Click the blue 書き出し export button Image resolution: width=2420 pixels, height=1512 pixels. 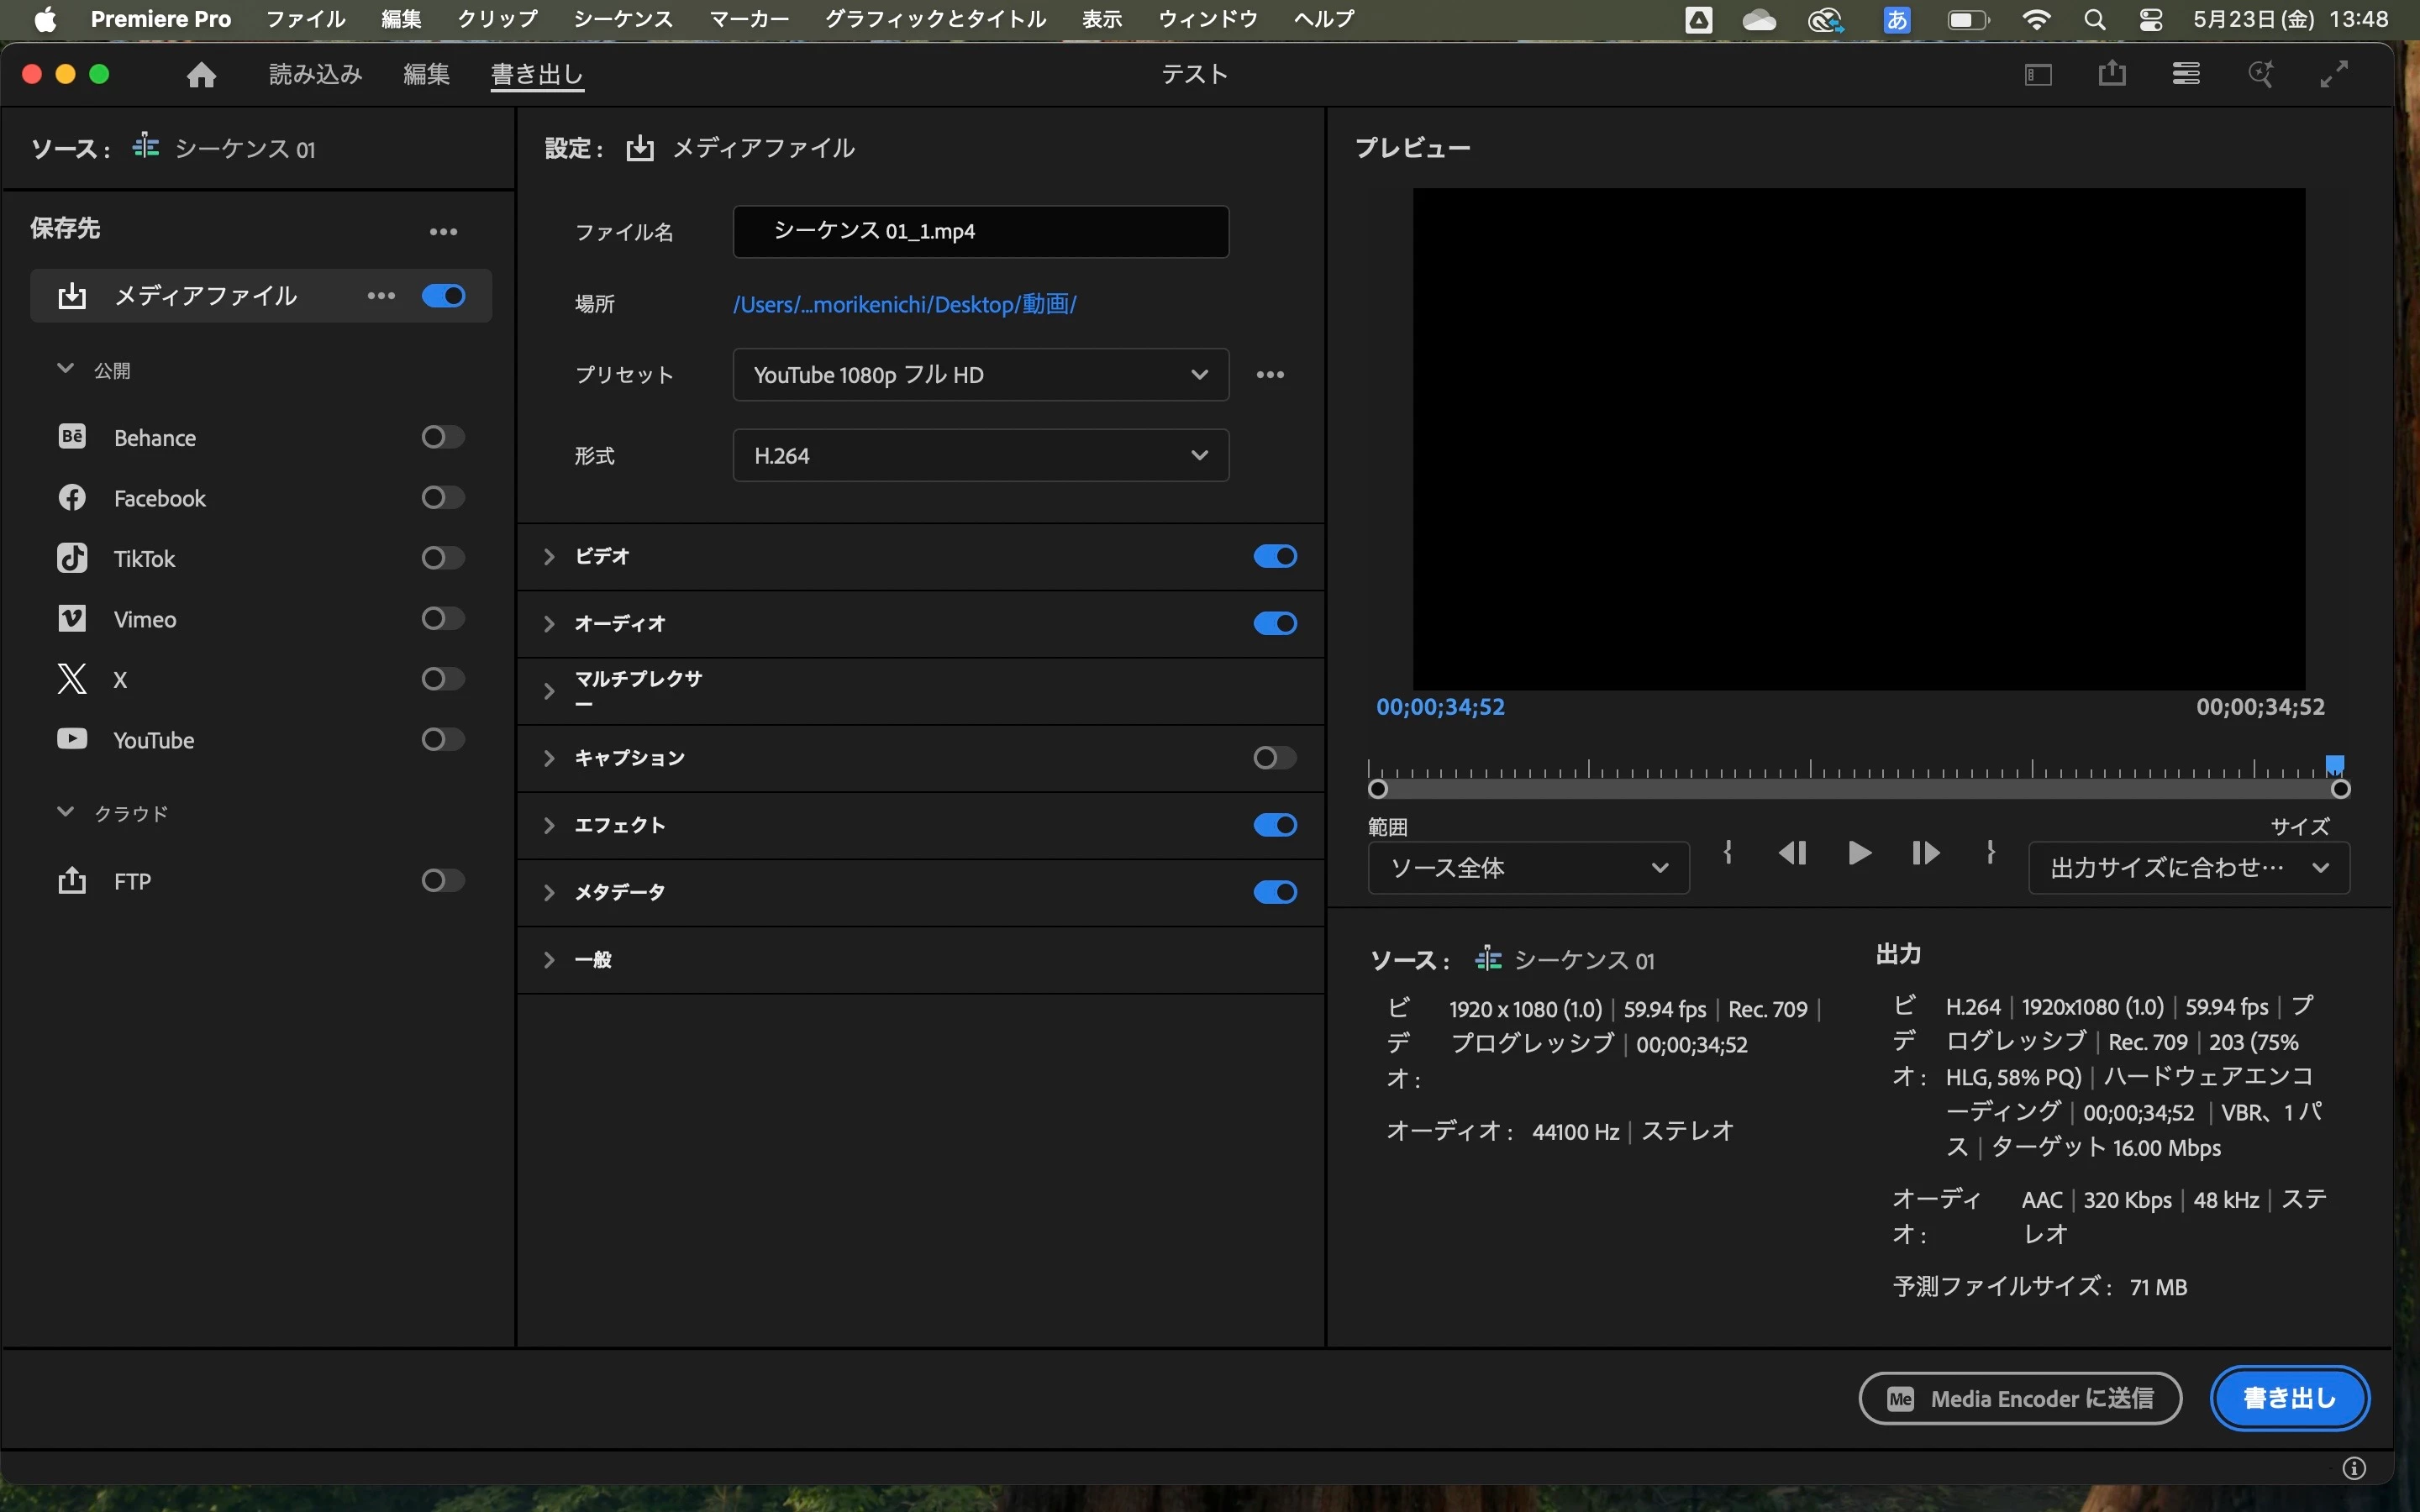2289,1398
